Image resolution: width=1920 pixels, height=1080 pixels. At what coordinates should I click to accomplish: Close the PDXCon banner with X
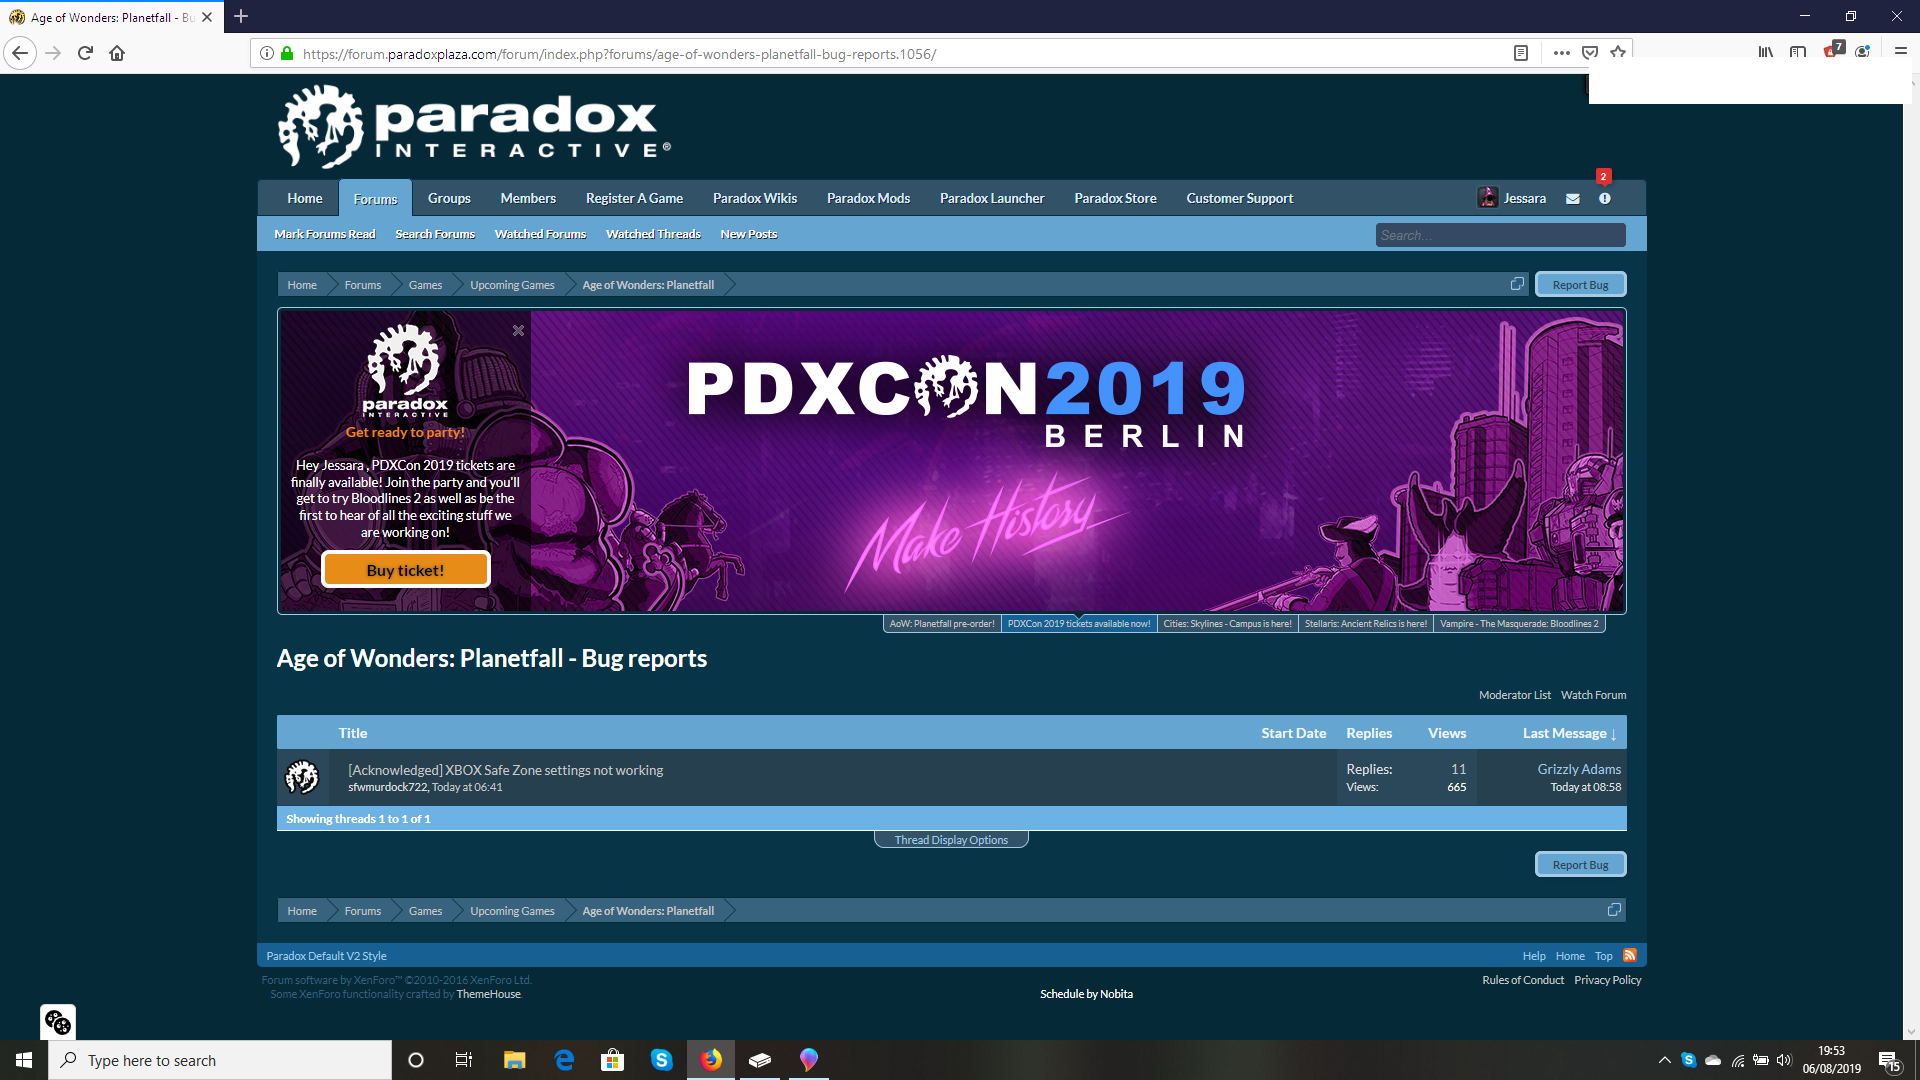click(x=518, y=331)
